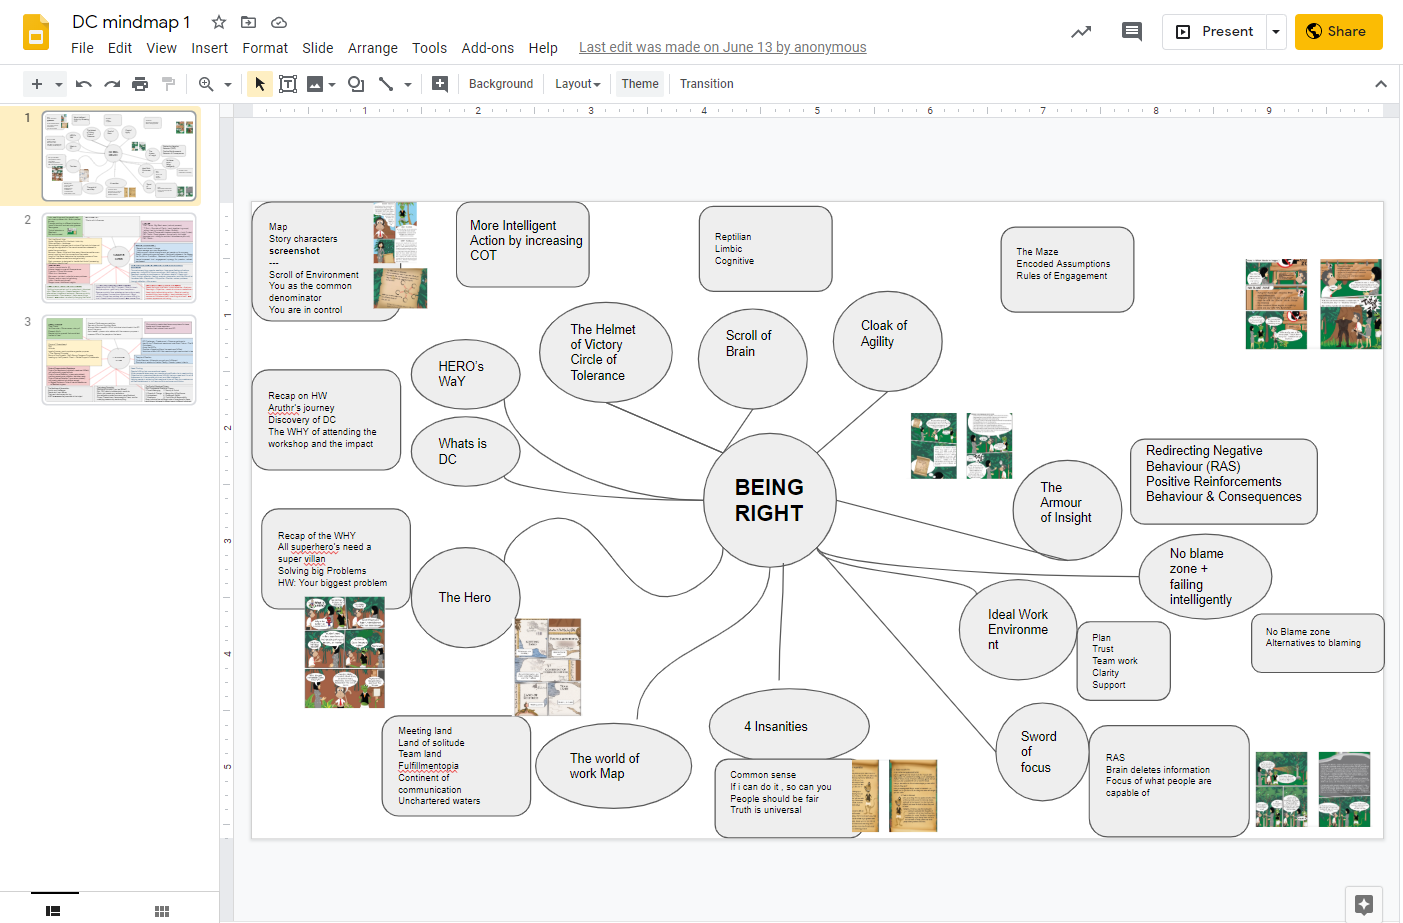The image size is (1403, 923).
Task: Expand the Layout dropdown
Action: (578, 84)
